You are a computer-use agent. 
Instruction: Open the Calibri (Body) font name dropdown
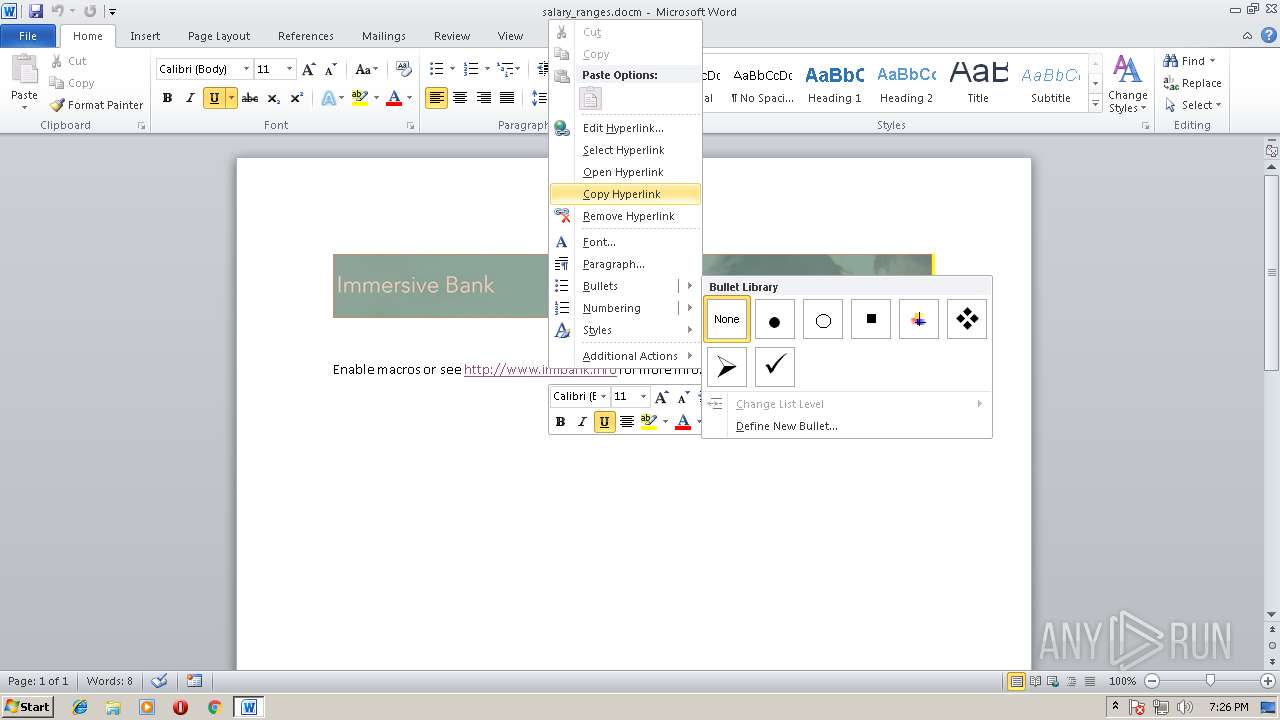[x=246, y=69]
